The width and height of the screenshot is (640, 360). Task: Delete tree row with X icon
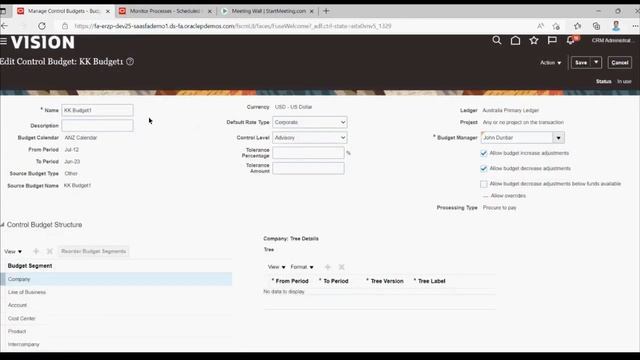tap(342, 267)
